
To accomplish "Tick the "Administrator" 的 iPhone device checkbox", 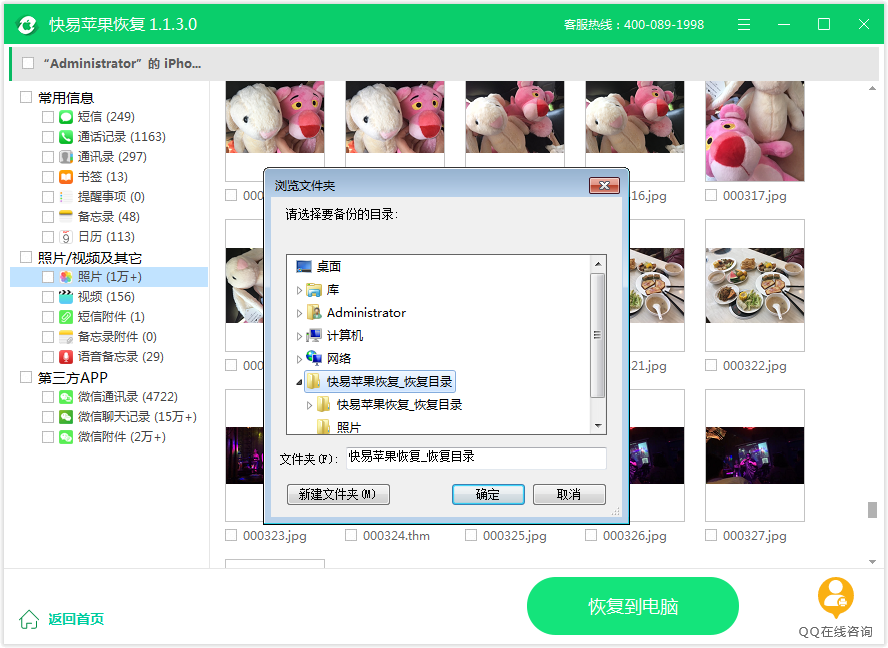I will point(28,63).
